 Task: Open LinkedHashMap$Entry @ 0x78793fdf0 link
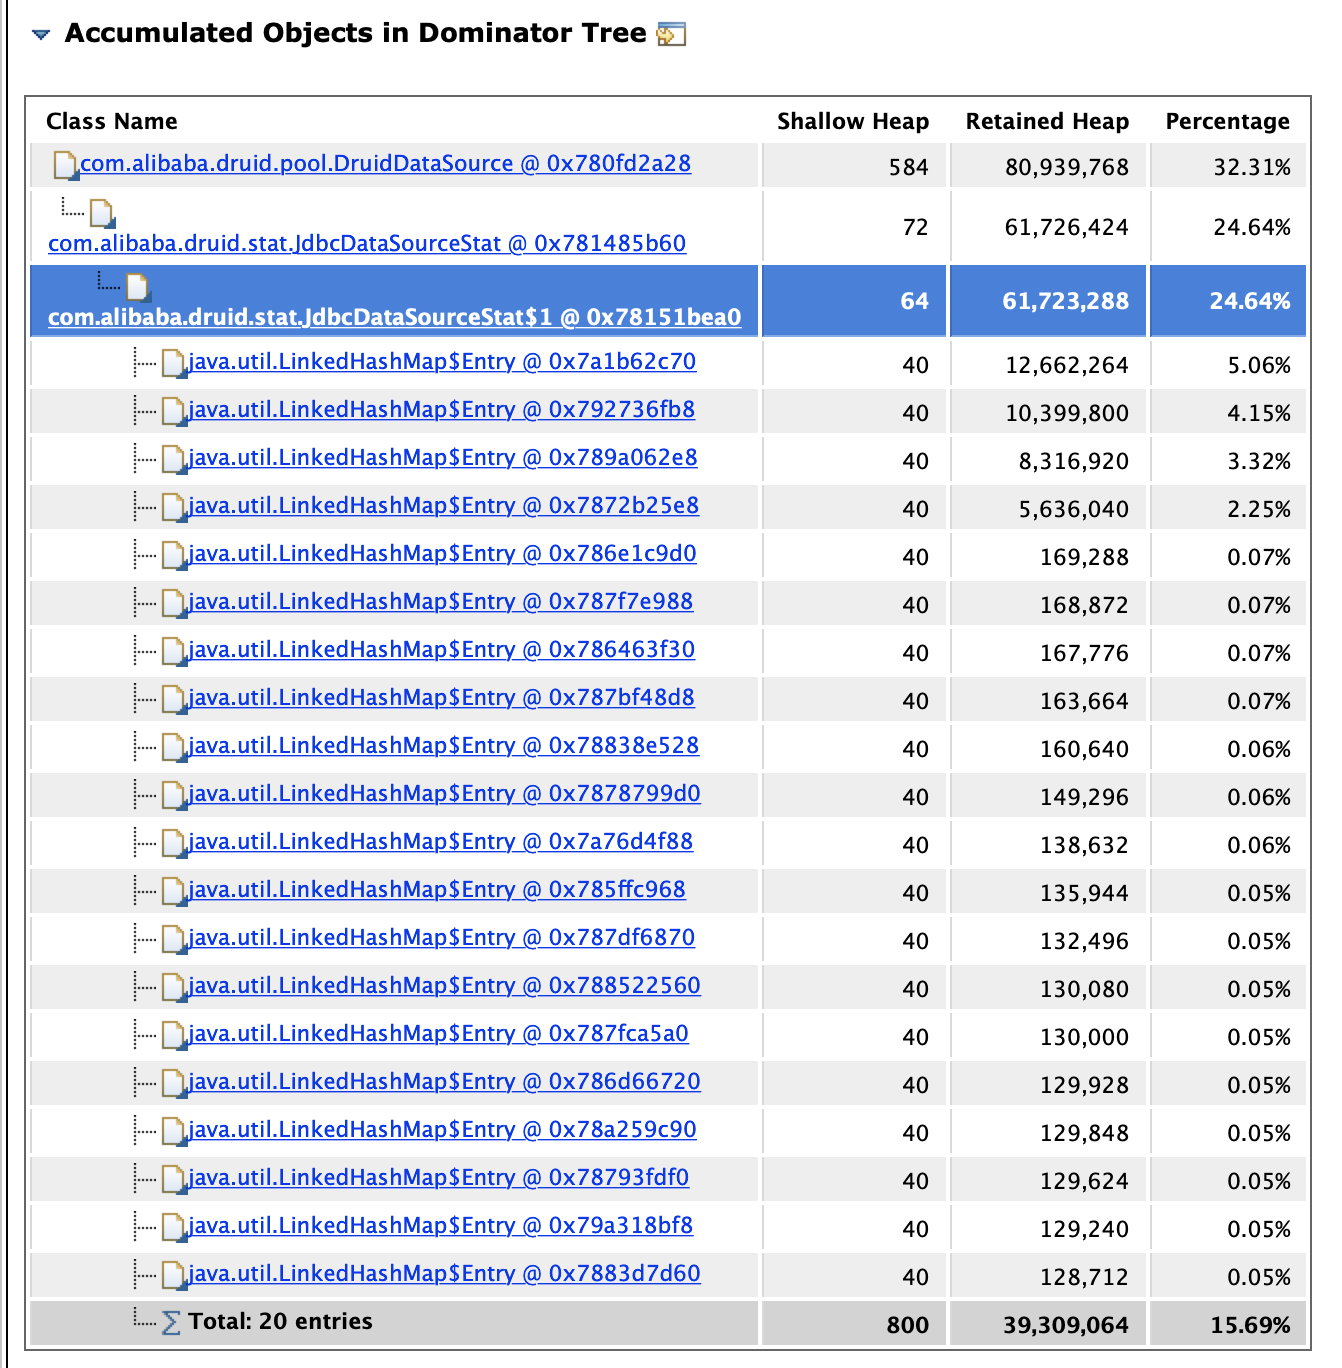(x=438, y=1177)
